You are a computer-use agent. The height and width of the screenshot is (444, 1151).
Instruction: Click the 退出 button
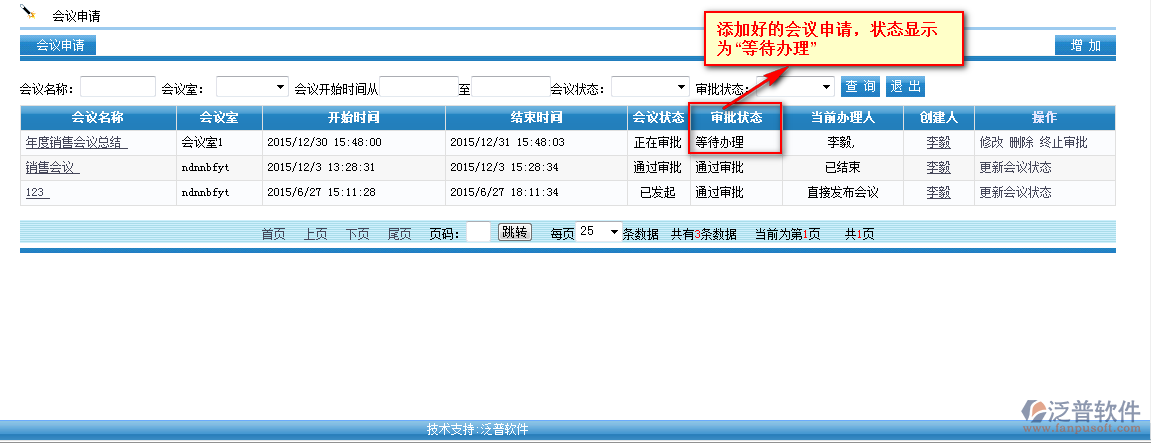pyautogui.click(x=904, y=87)
